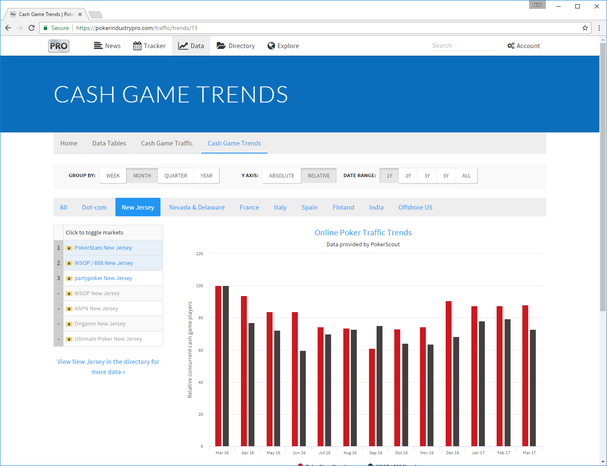The height and width of the screenshot is (466, 607).
Task: Open the Chrome three-dot menu
Action: pyautogui.click(x=599, y=28)
